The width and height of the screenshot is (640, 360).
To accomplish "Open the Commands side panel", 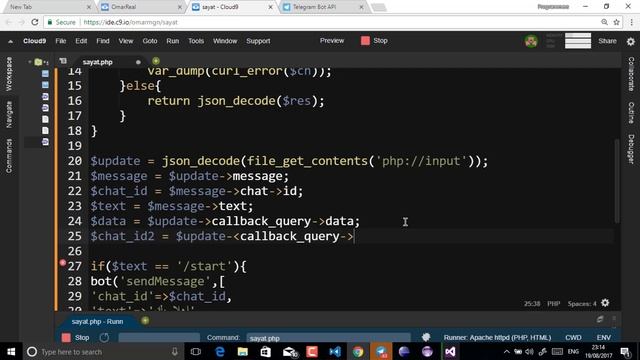I will click(9, 156).
